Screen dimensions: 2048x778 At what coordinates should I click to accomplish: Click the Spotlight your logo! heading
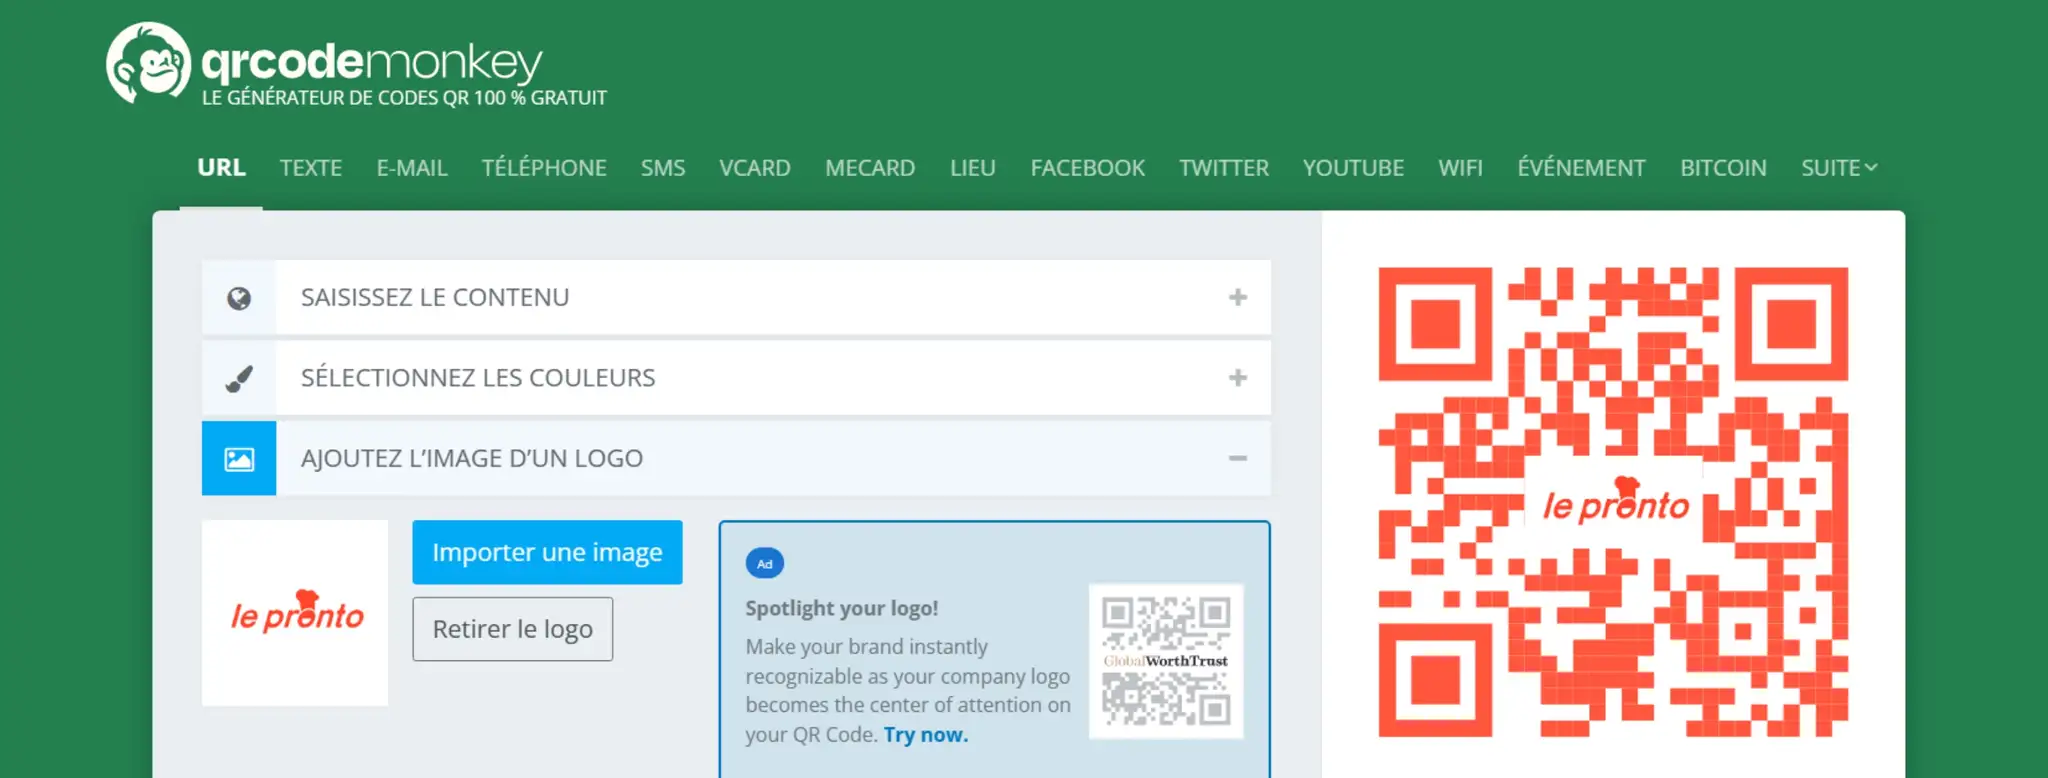click(842, 608)
